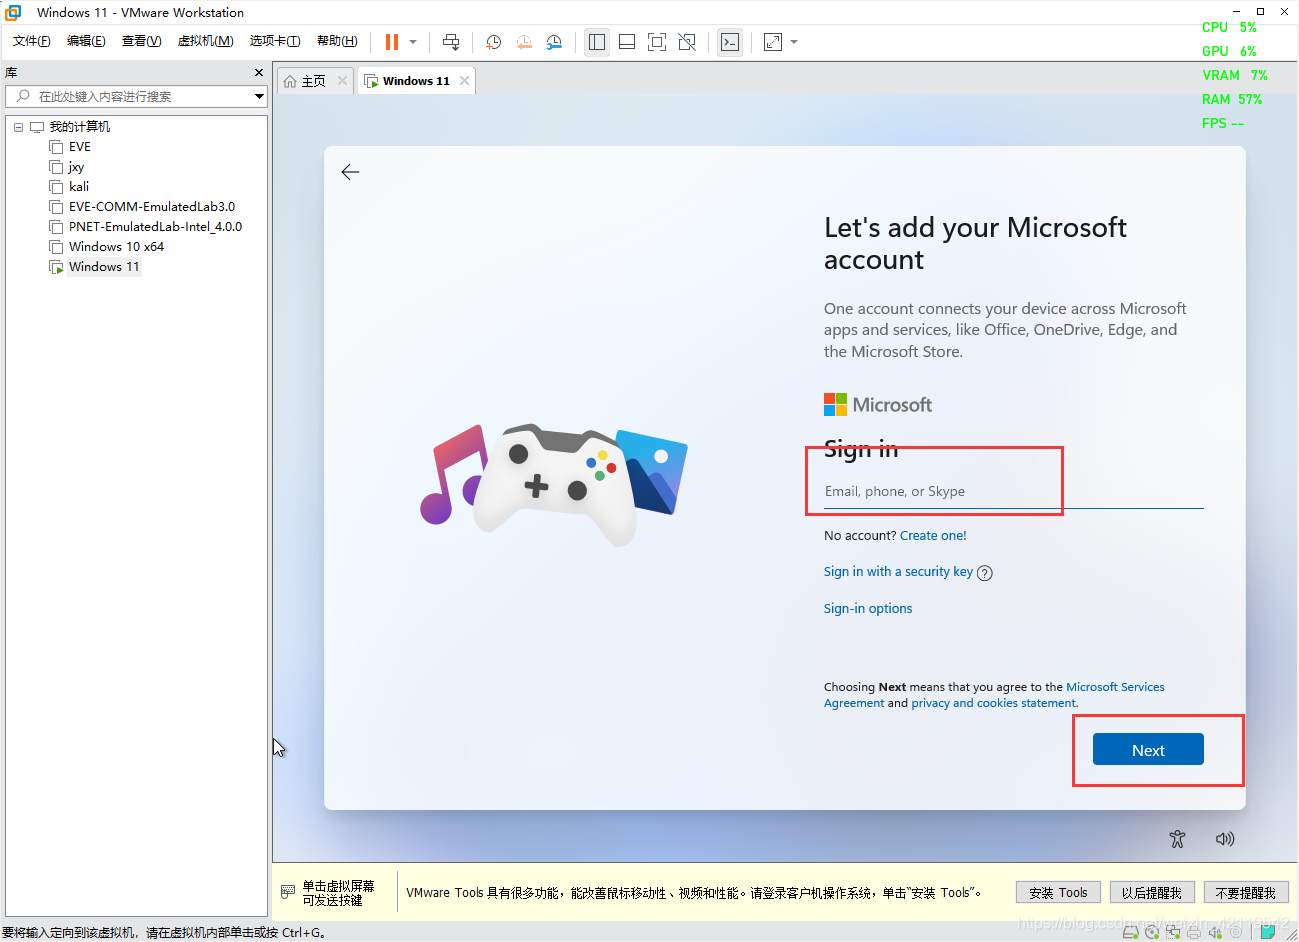This screenshot has height=942, width=1299.
Task: Collapse the 我的计算机 tree node
Action: click(18, 127)
